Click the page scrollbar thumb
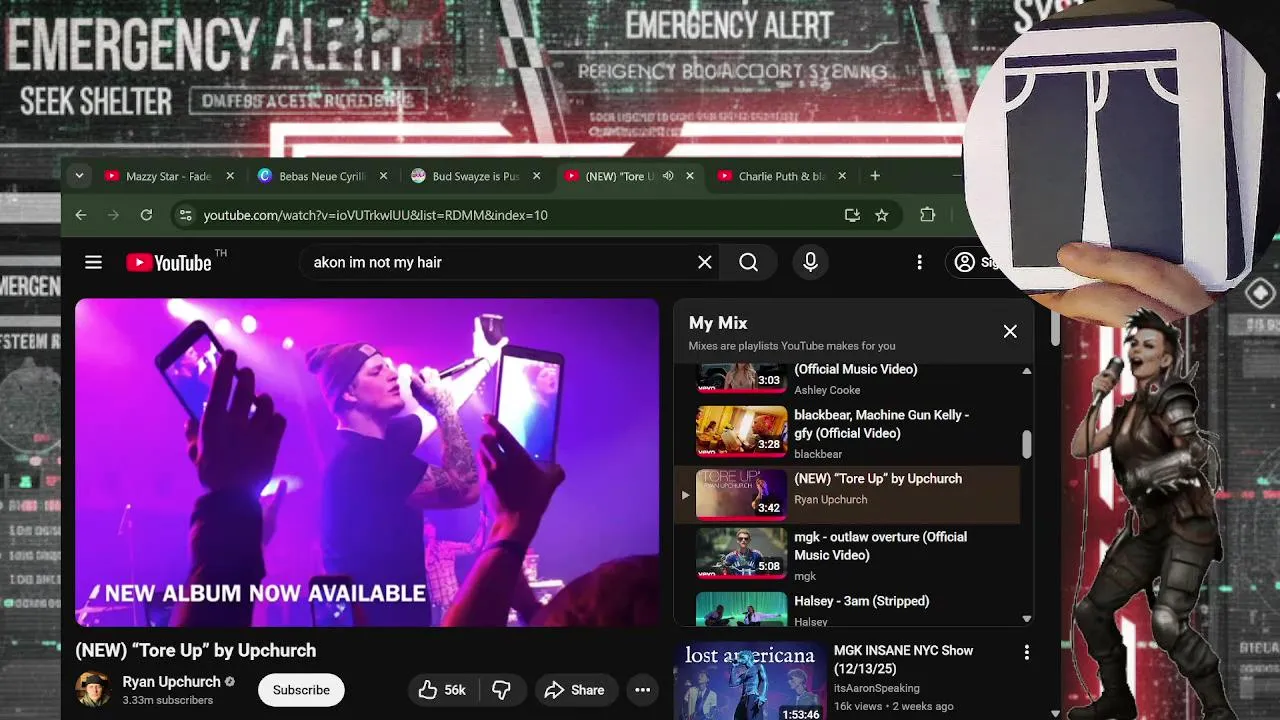The image size is (1280, 720). [1055, 330]
